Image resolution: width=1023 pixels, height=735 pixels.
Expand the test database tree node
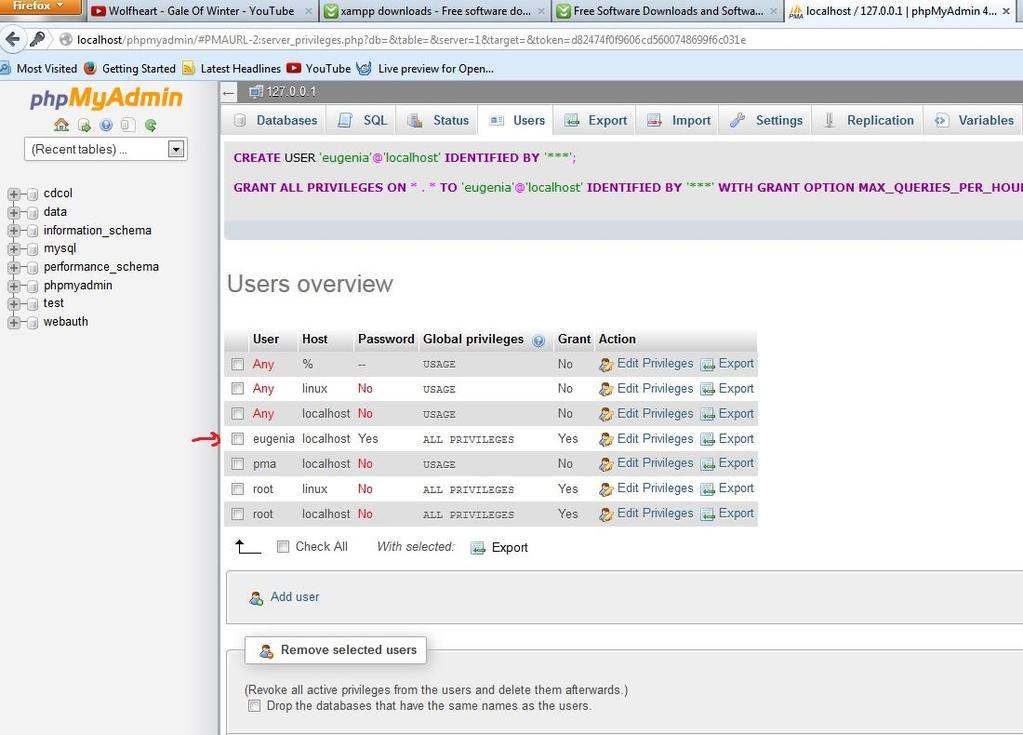tap(14, 304)
